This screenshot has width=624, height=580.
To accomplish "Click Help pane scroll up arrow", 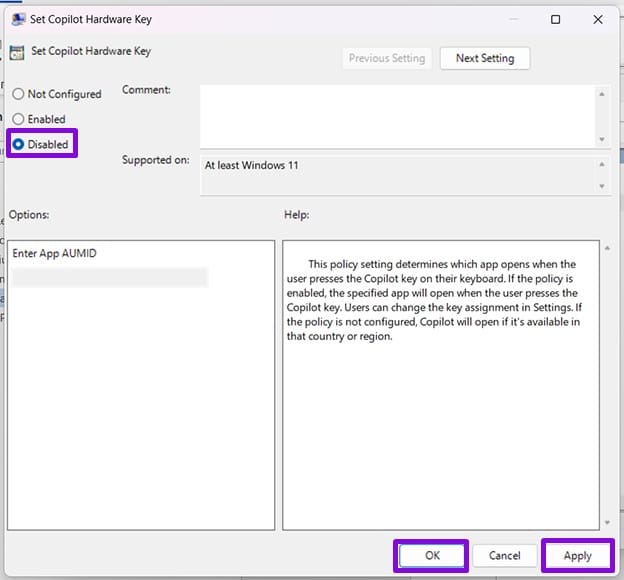I will 607,248.
